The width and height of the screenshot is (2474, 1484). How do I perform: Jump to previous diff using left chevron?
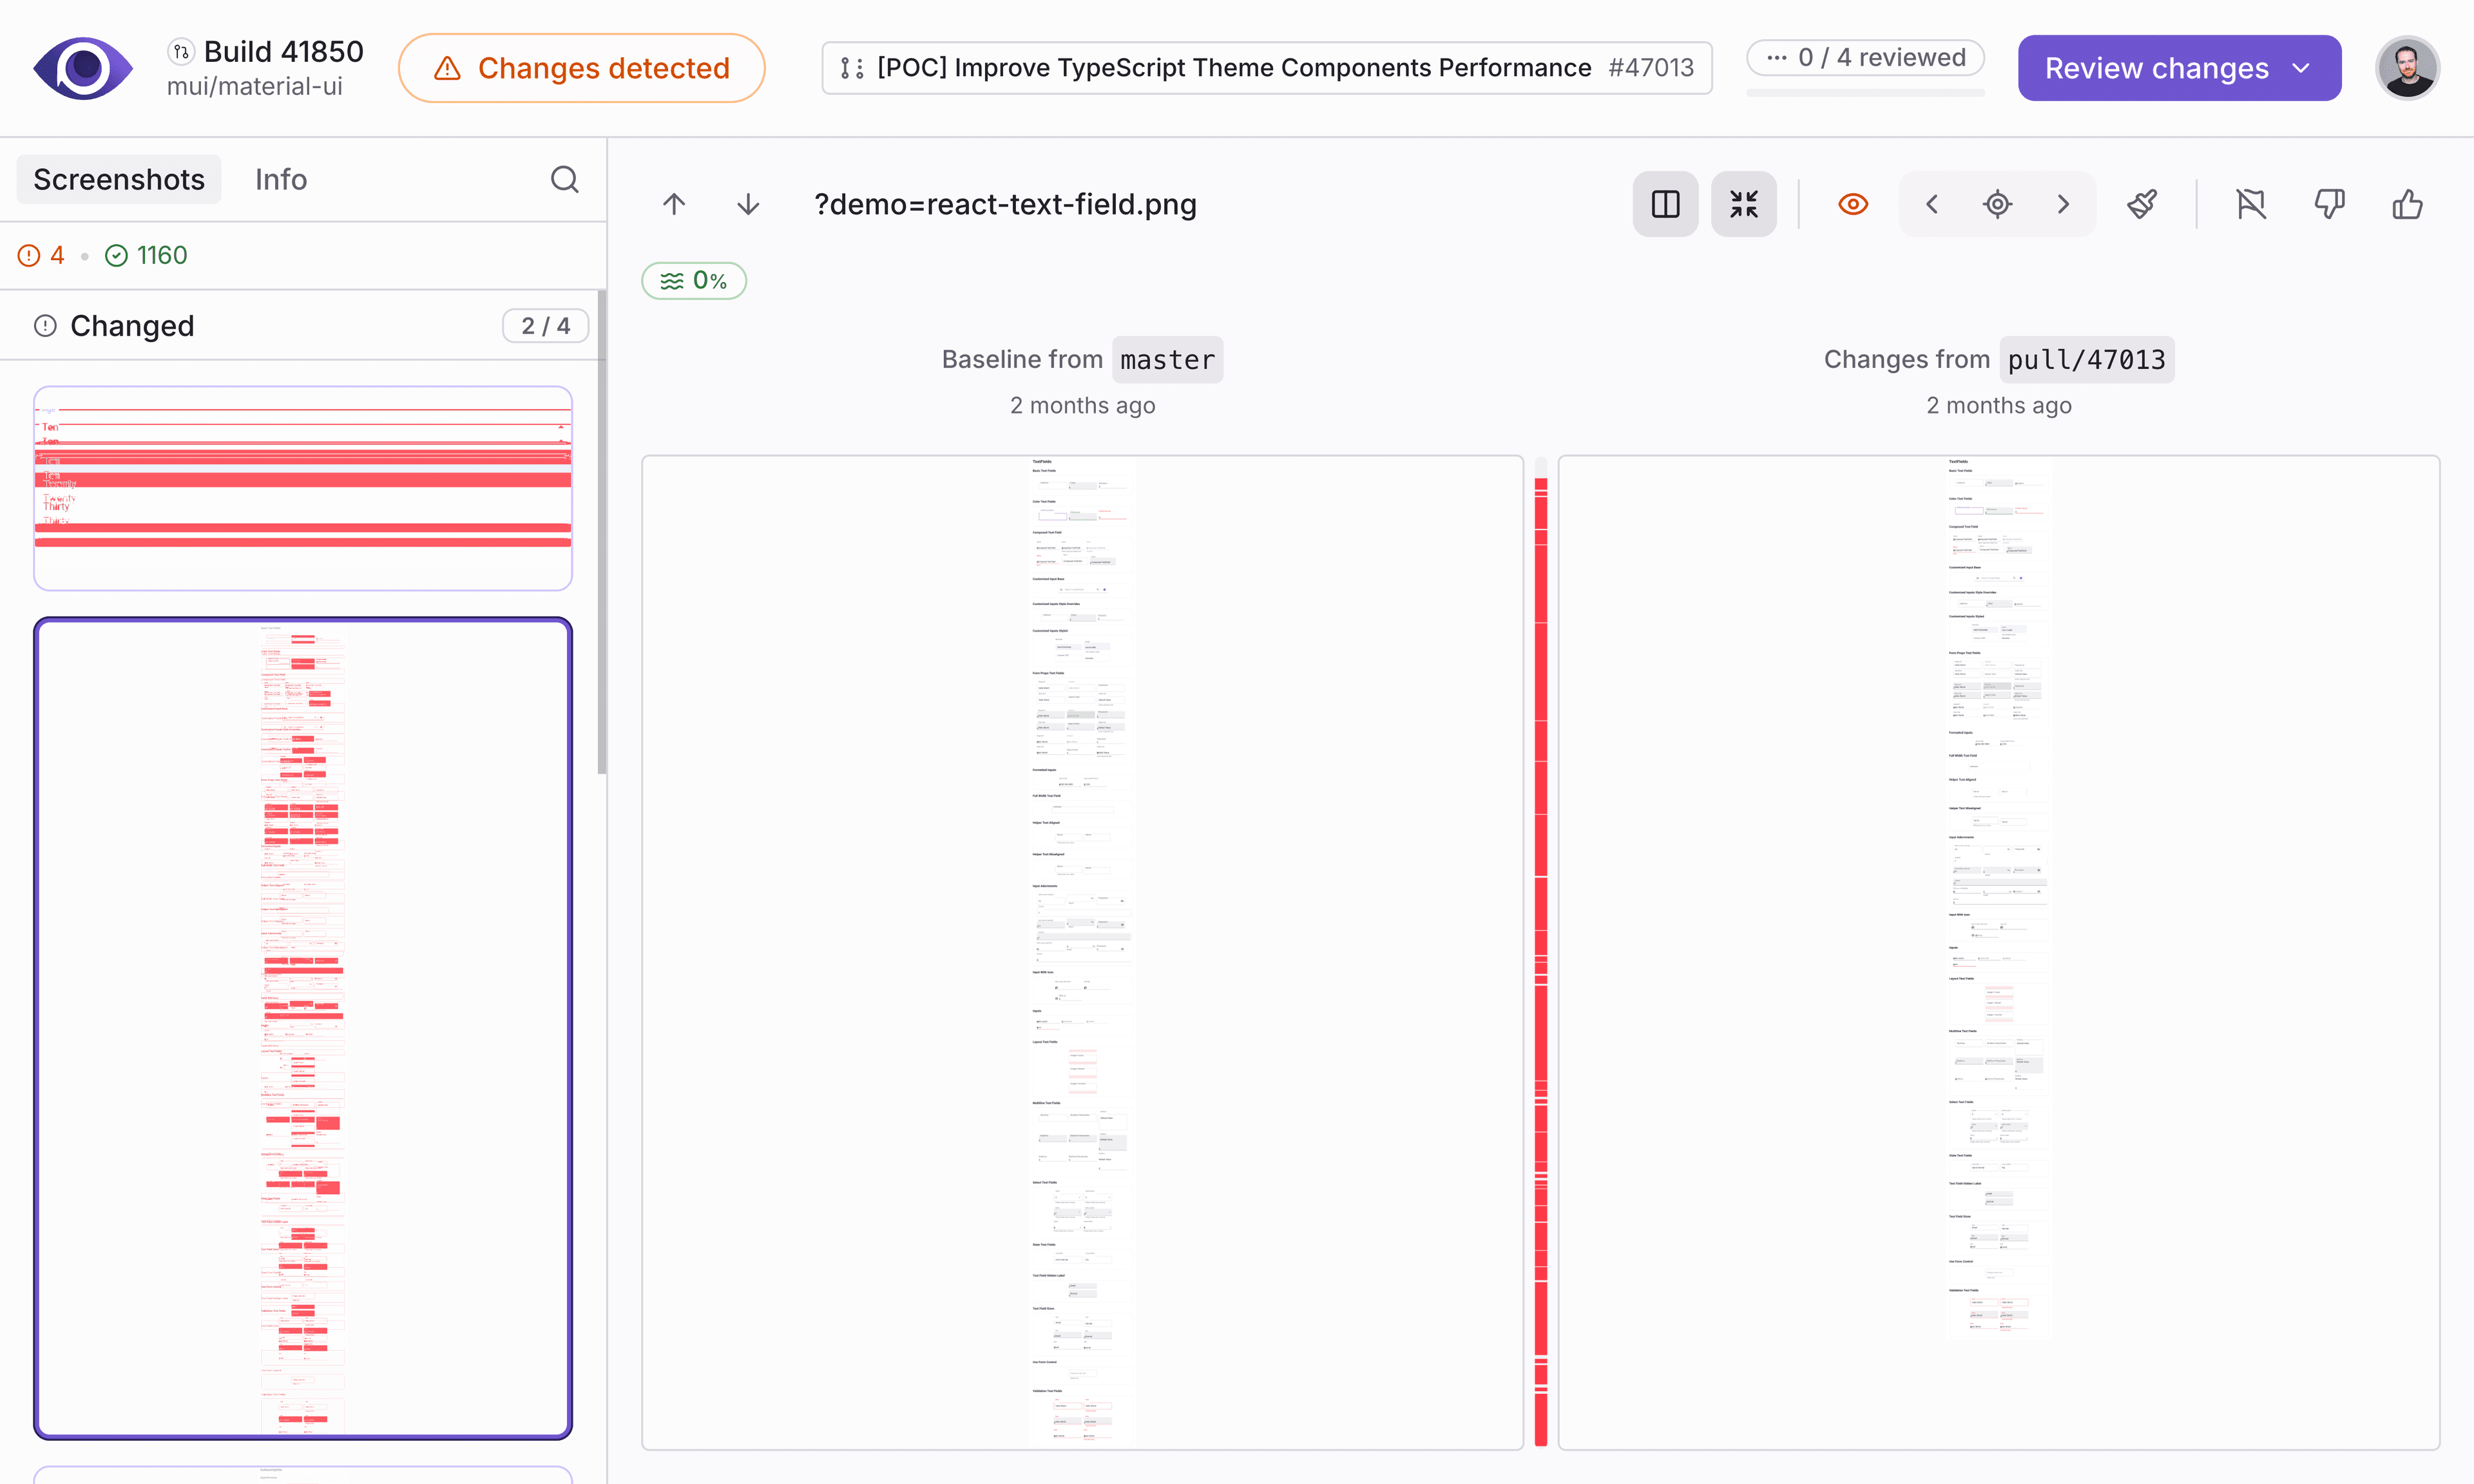coord(1931,204)
